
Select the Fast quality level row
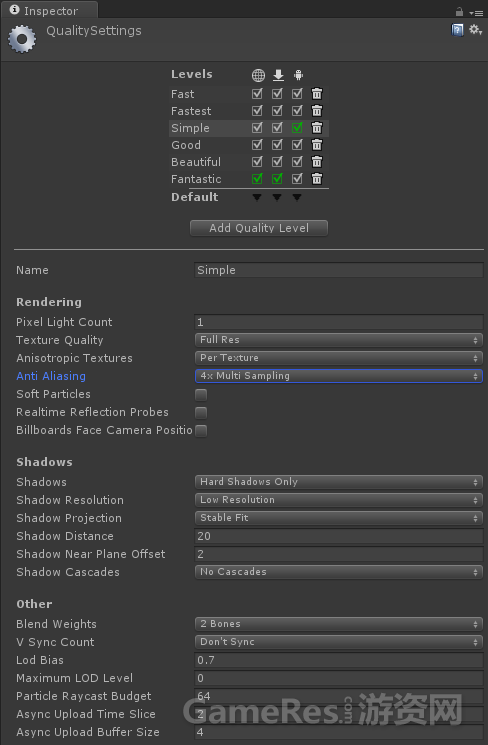coord(249,94)
